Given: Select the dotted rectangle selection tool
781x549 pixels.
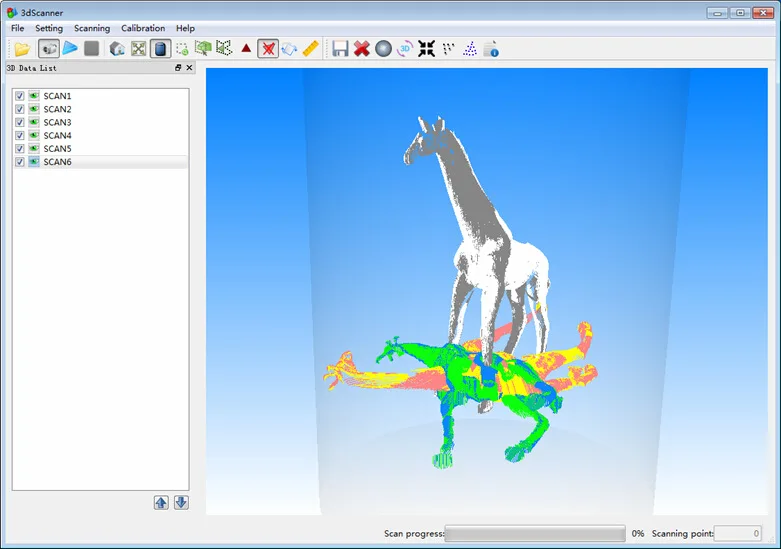Looking at the screenshot, I should point(182,49).
